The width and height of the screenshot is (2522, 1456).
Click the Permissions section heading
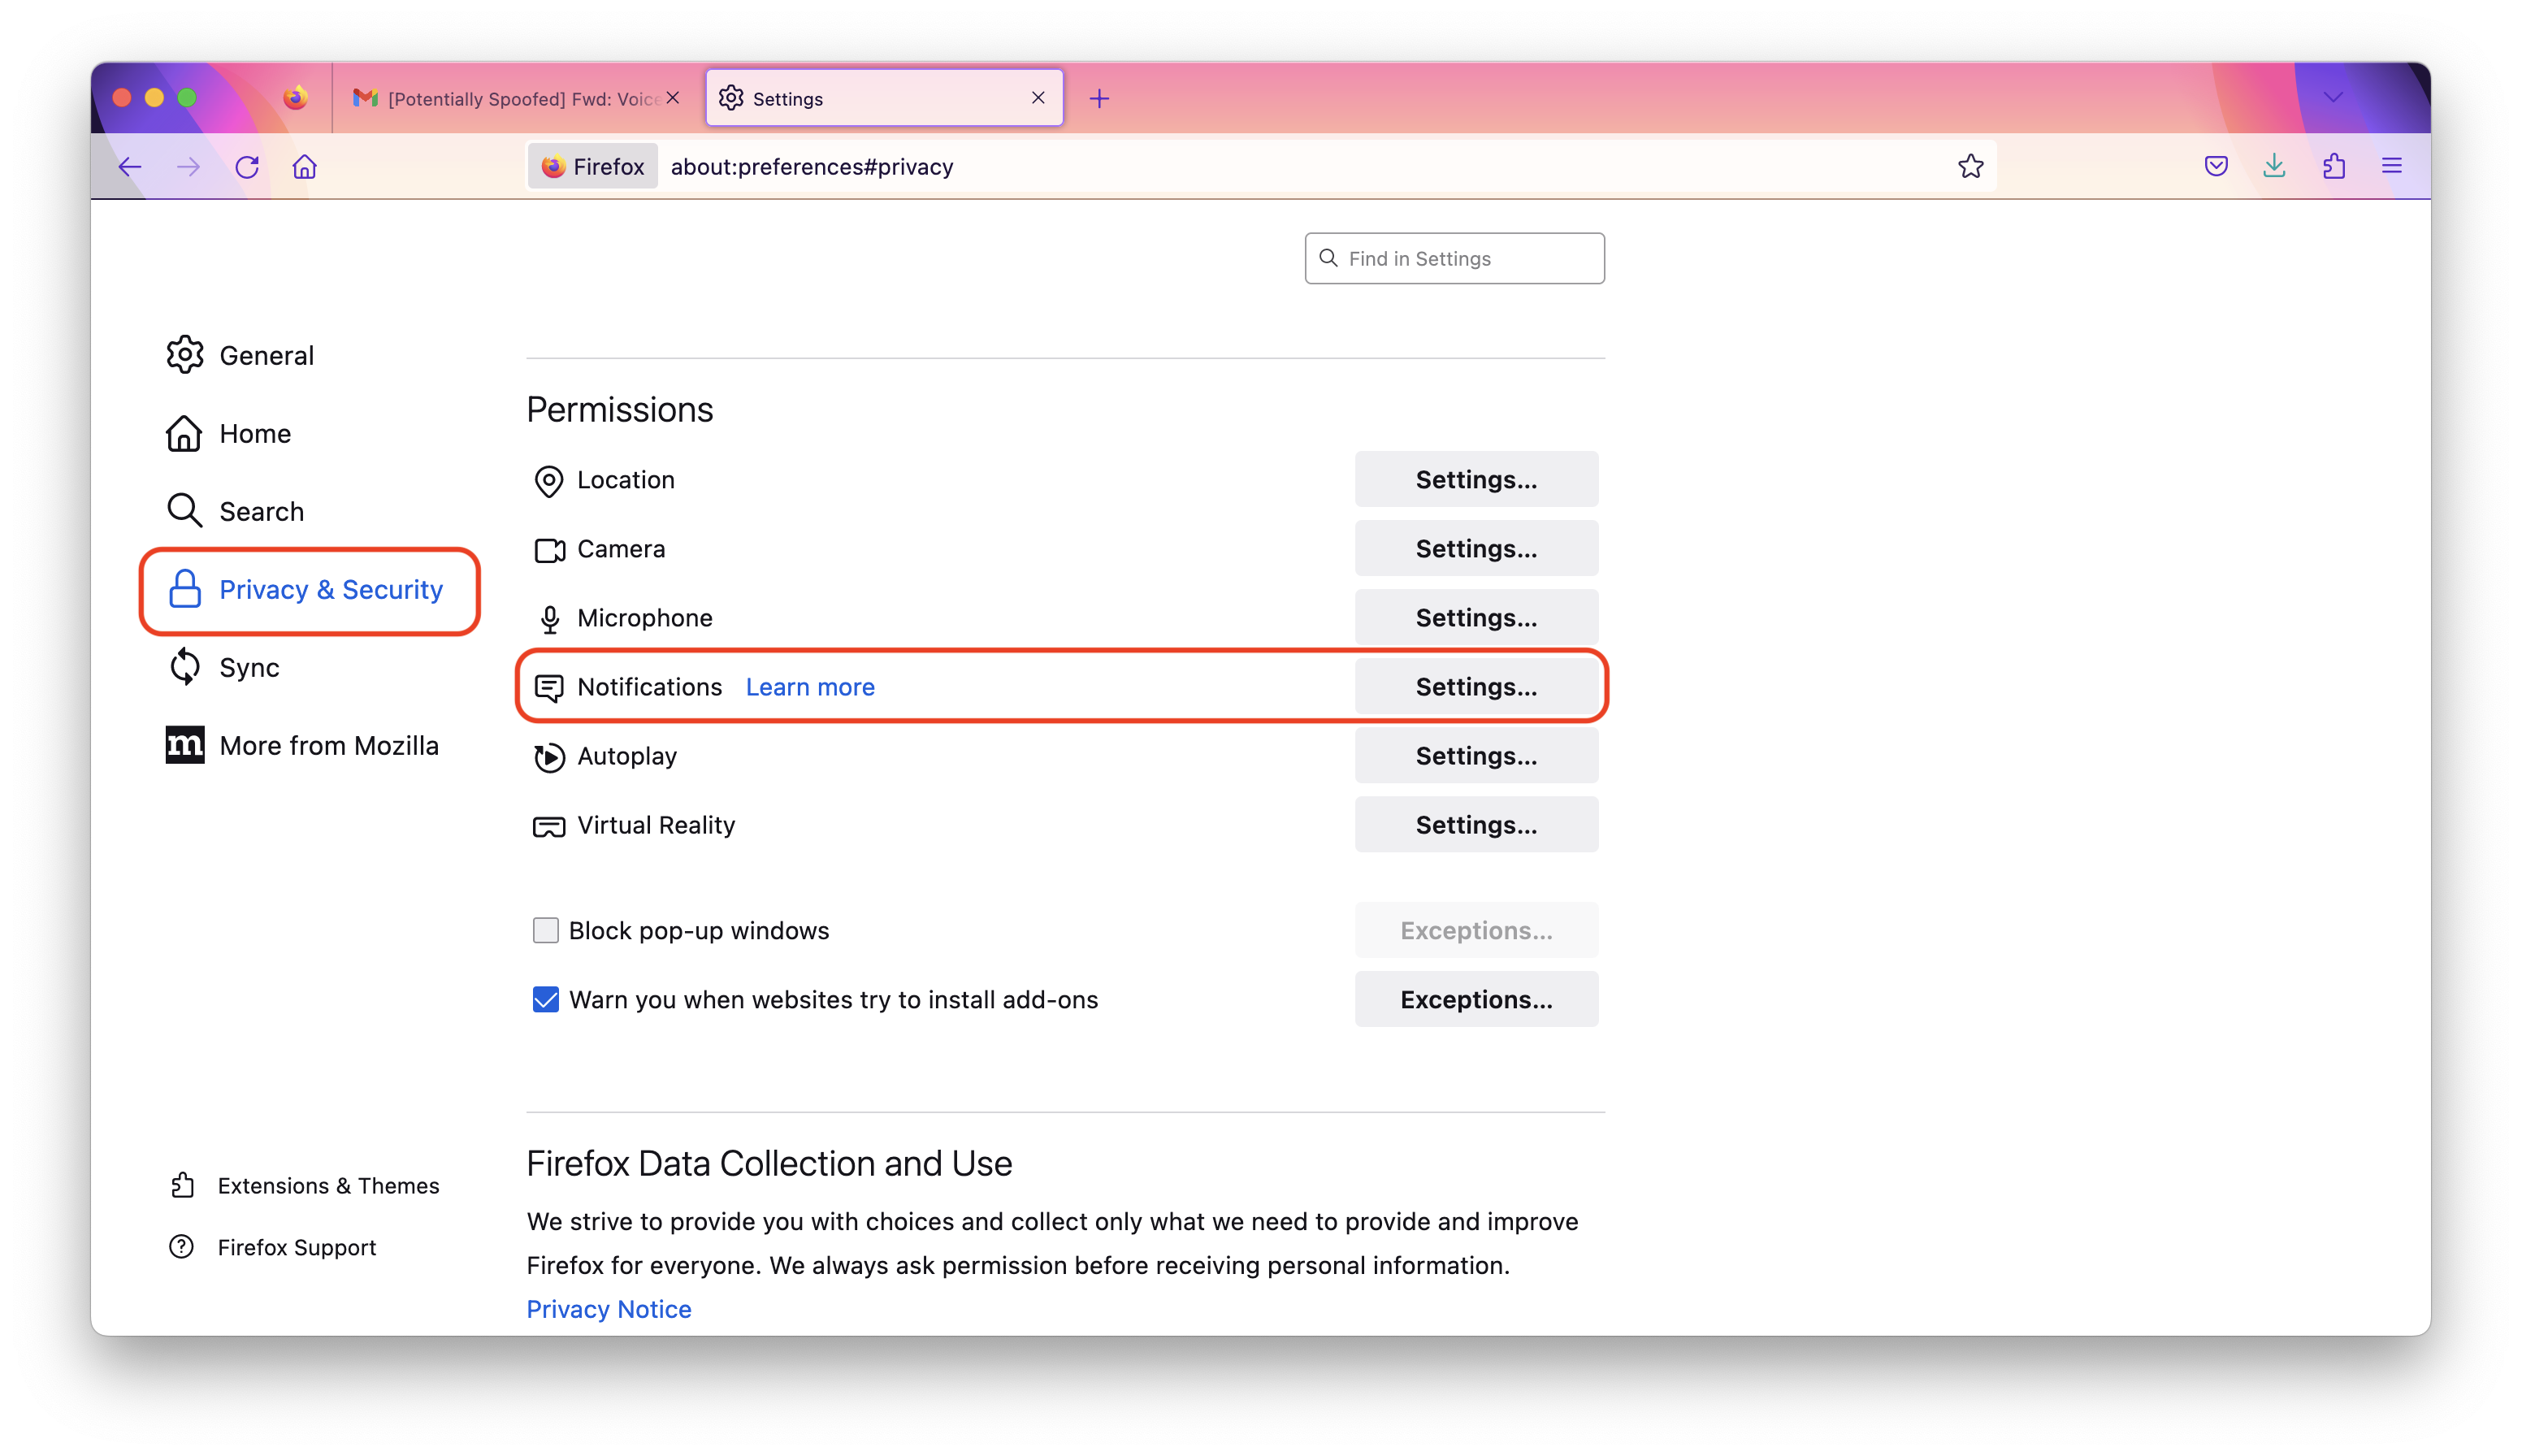[619, 410]
